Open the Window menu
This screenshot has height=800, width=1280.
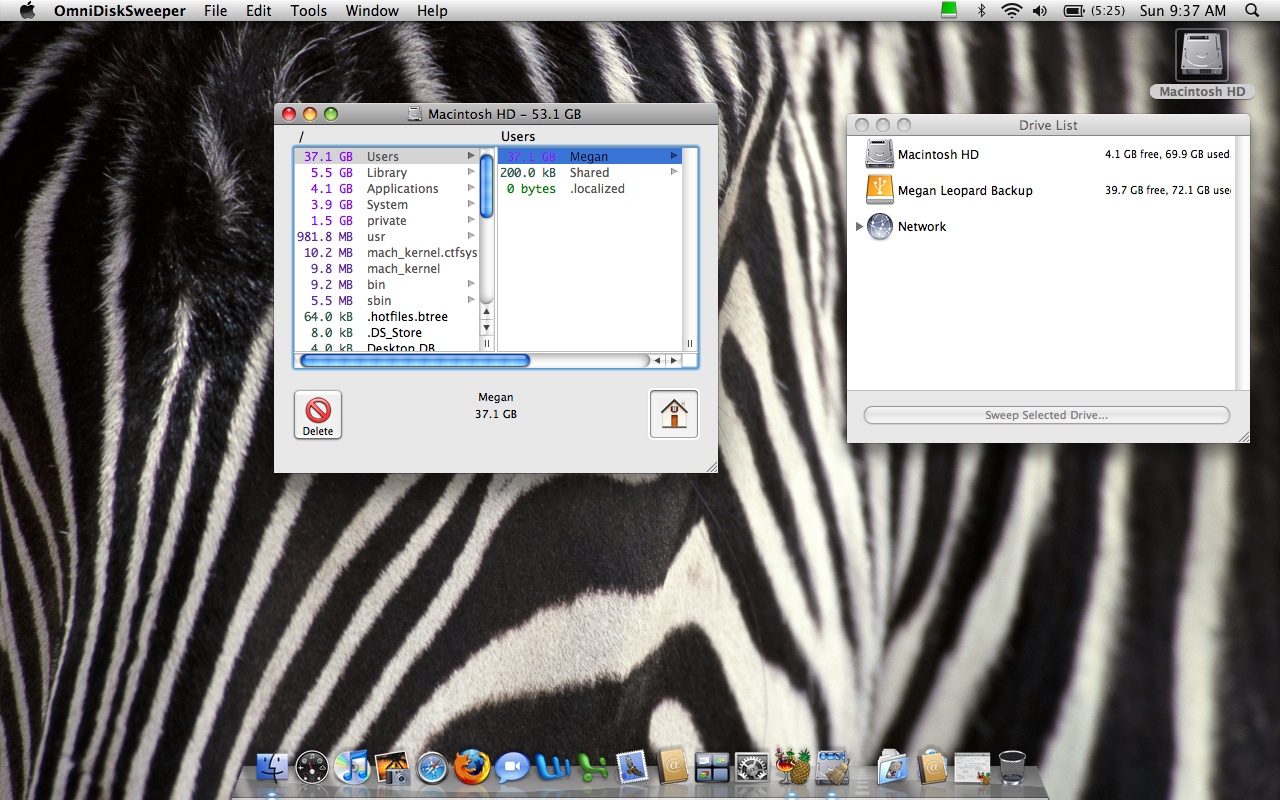click(x=372, y=11)
